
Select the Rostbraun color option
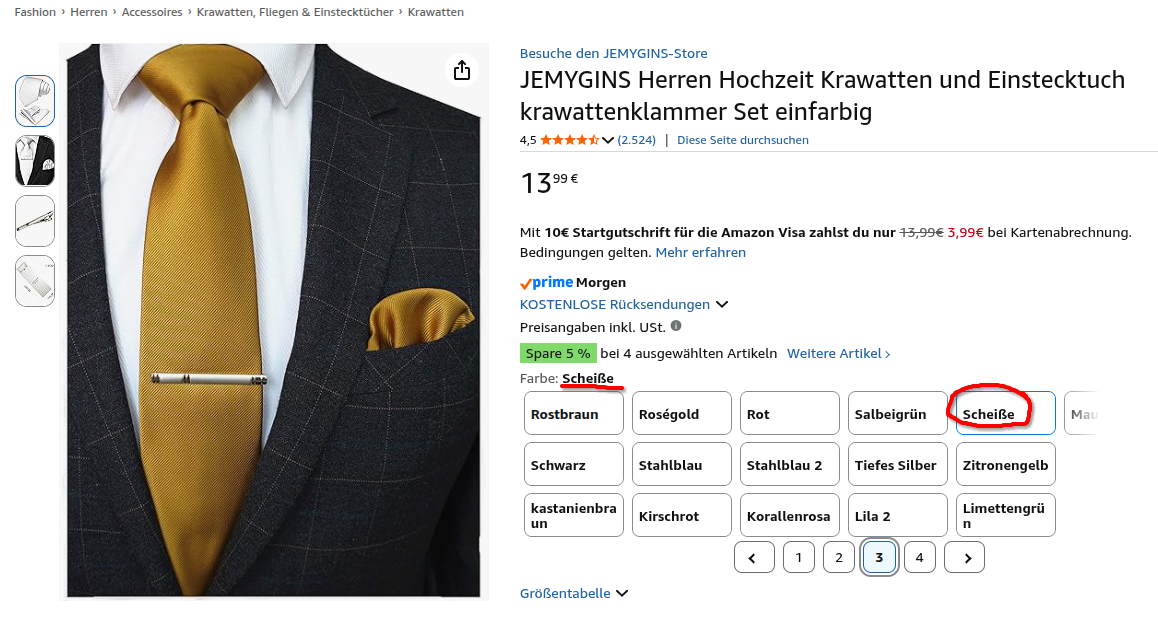(x=574, y=413)
